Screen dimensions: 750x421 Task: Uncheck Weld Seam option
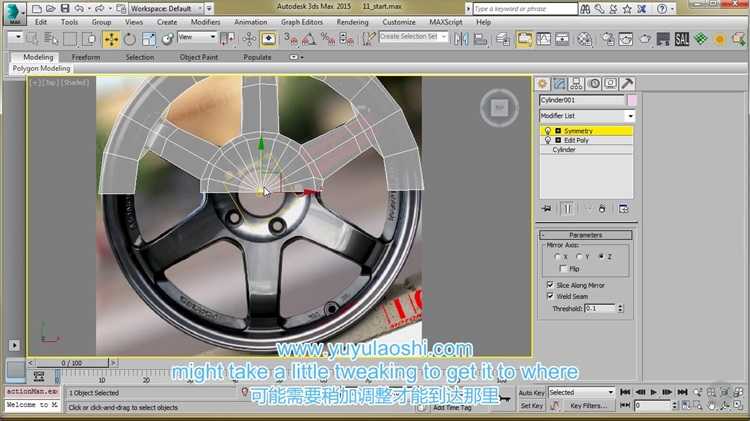[x=550, y=296]
